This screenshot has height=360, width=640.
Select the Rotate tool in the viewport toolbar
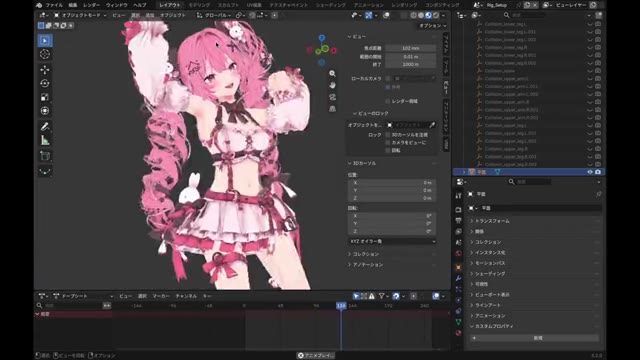[45, 83]
